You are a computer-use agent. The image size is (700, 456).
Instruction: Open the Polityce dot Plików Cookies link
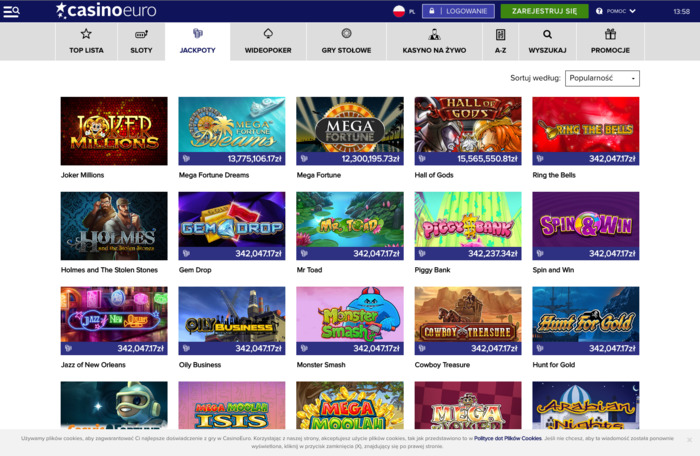click(x=508, y=438)
